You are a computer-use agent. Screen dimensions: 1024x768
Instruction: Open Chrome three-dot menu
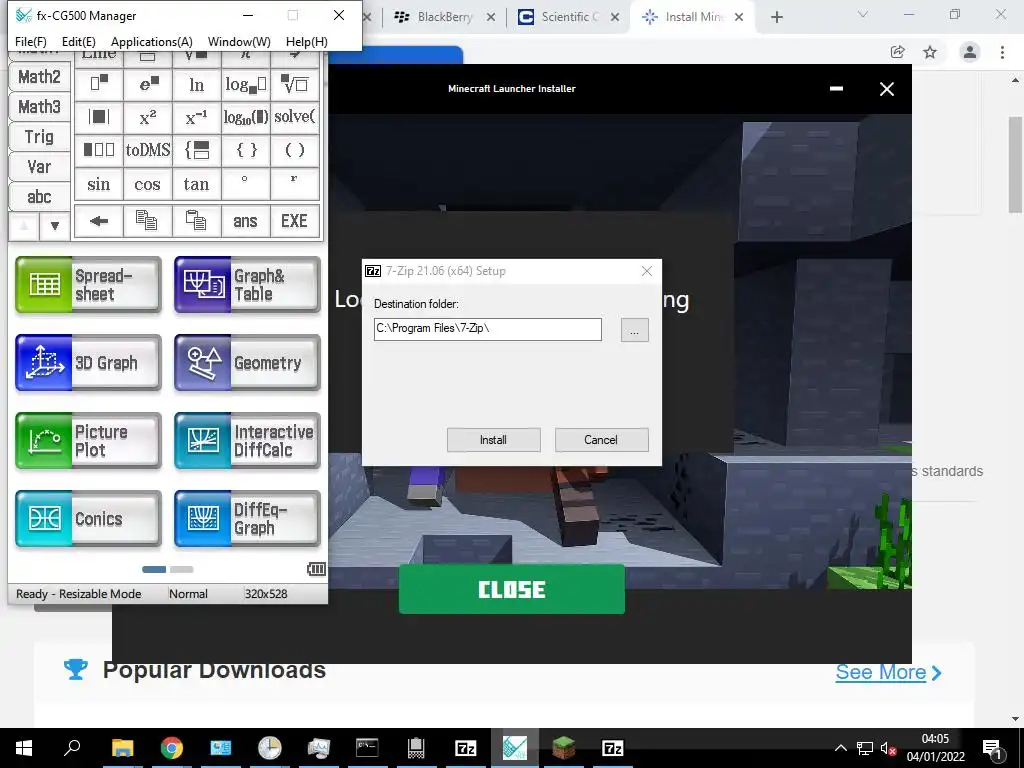(x=1002, y=52)
